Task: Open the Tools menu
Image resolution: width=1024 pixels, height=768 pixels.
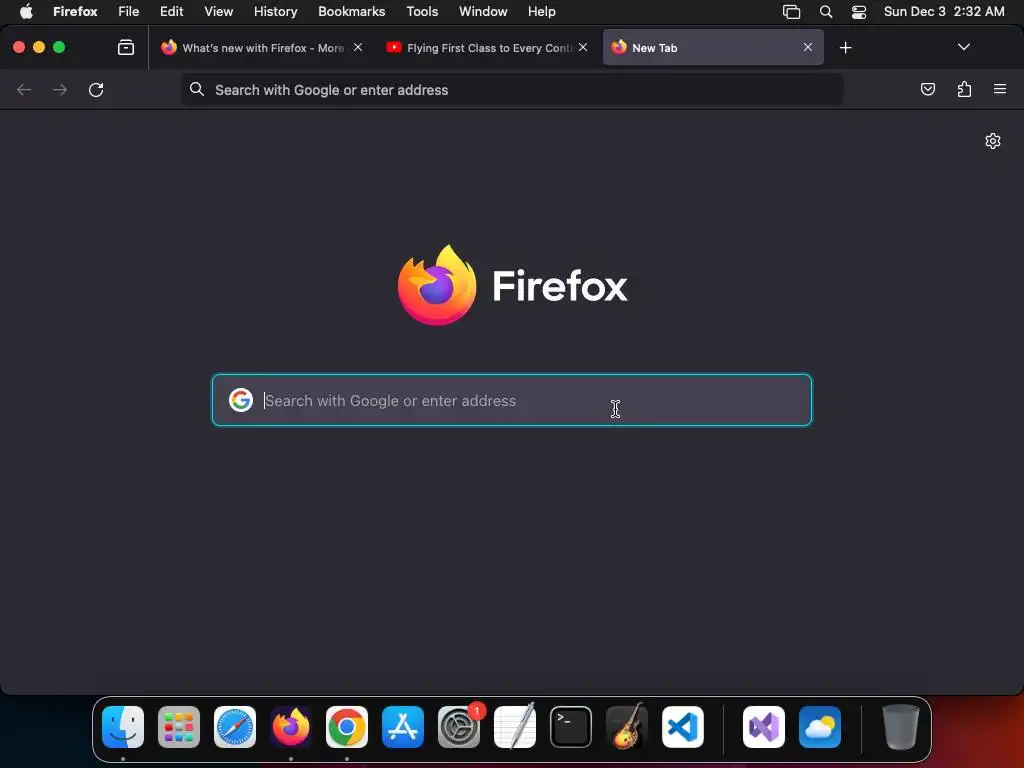Action: coord(422,12)
